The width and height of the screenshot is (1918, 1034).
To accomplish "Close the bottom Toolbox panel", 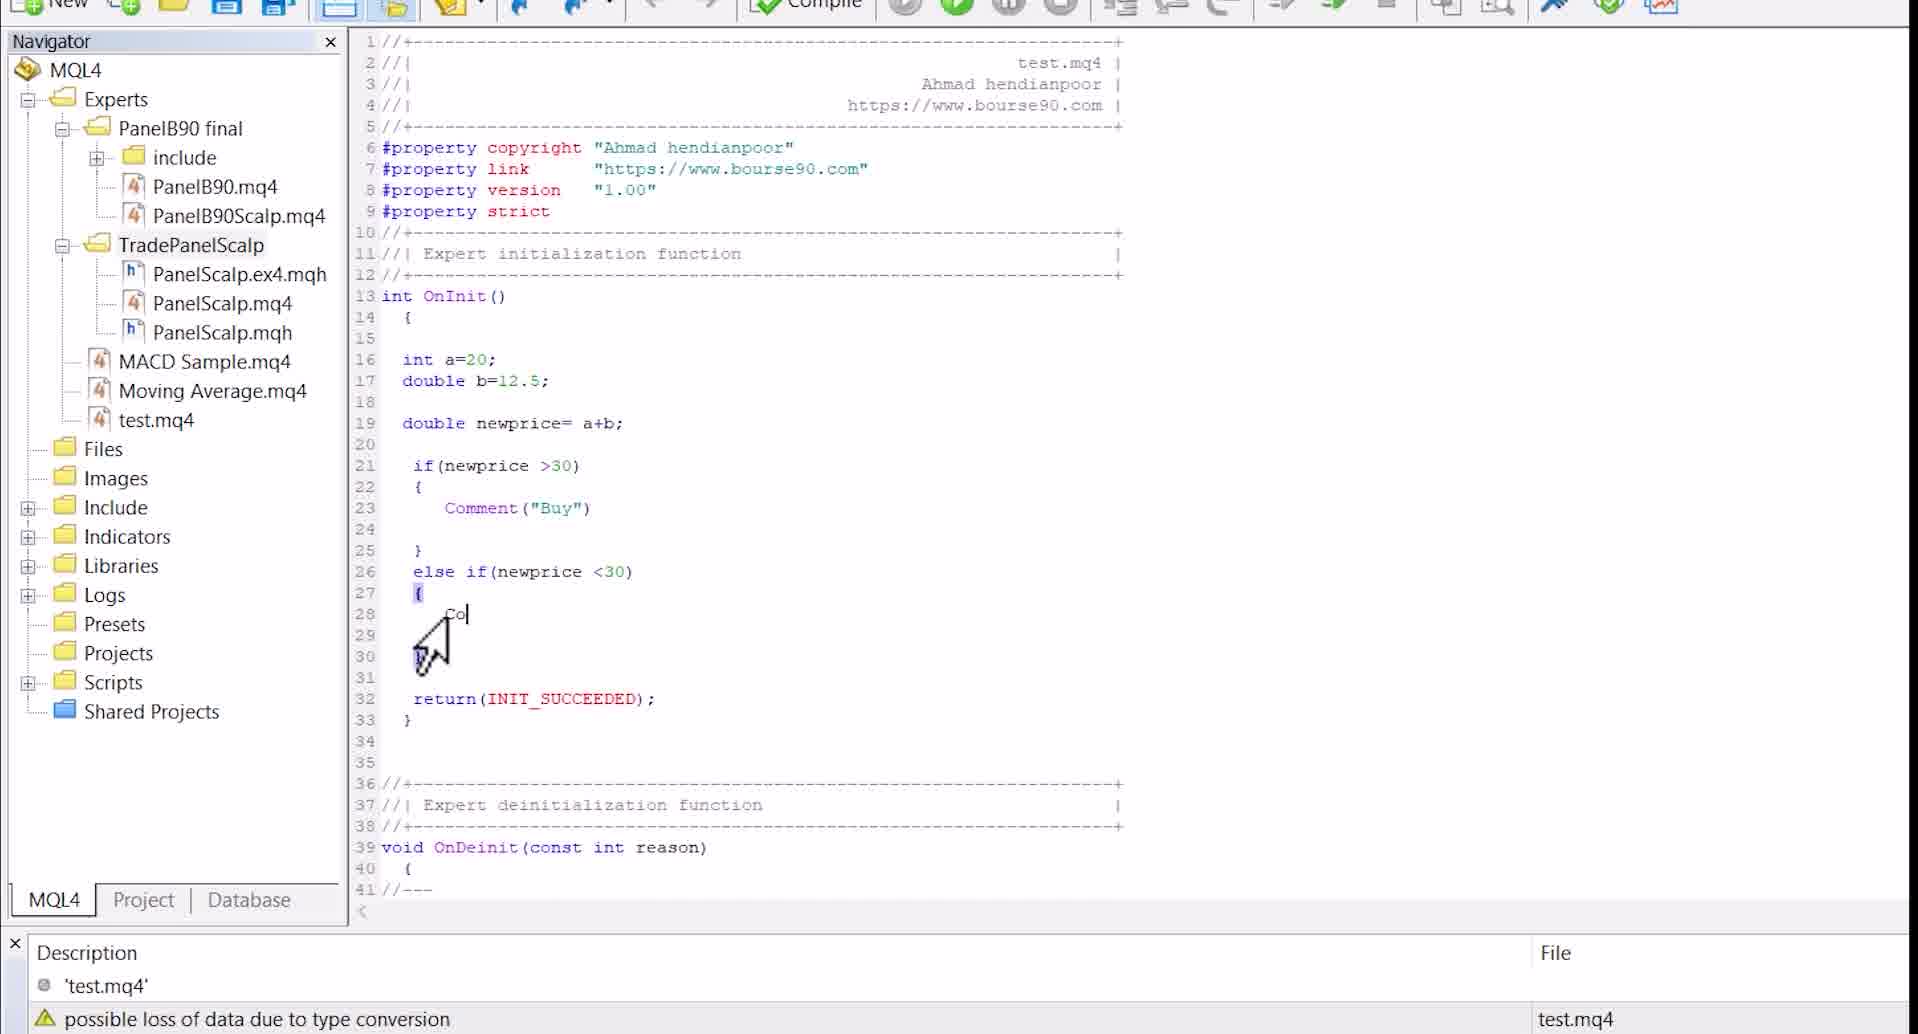I will (15, 943).
